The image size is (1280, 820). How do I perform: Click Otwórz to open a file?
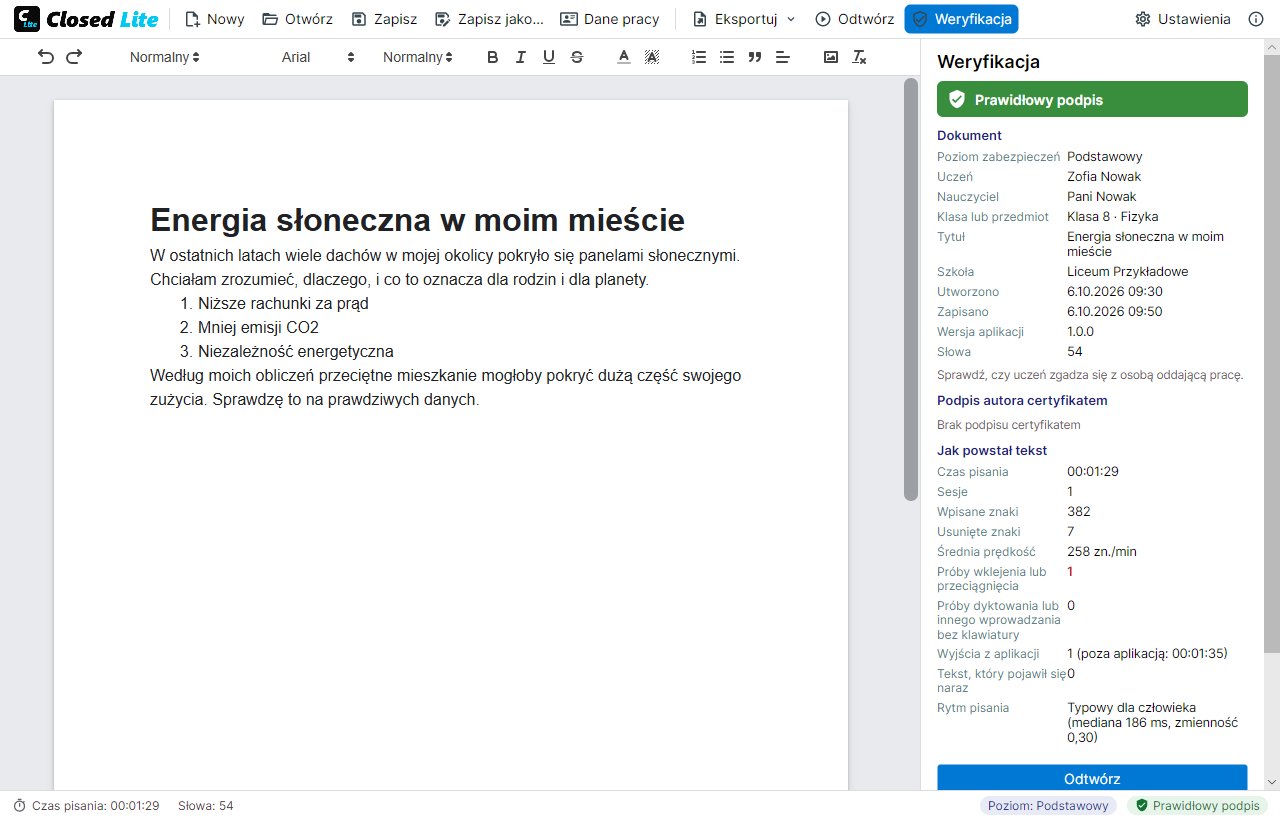(x=297, y=19)
